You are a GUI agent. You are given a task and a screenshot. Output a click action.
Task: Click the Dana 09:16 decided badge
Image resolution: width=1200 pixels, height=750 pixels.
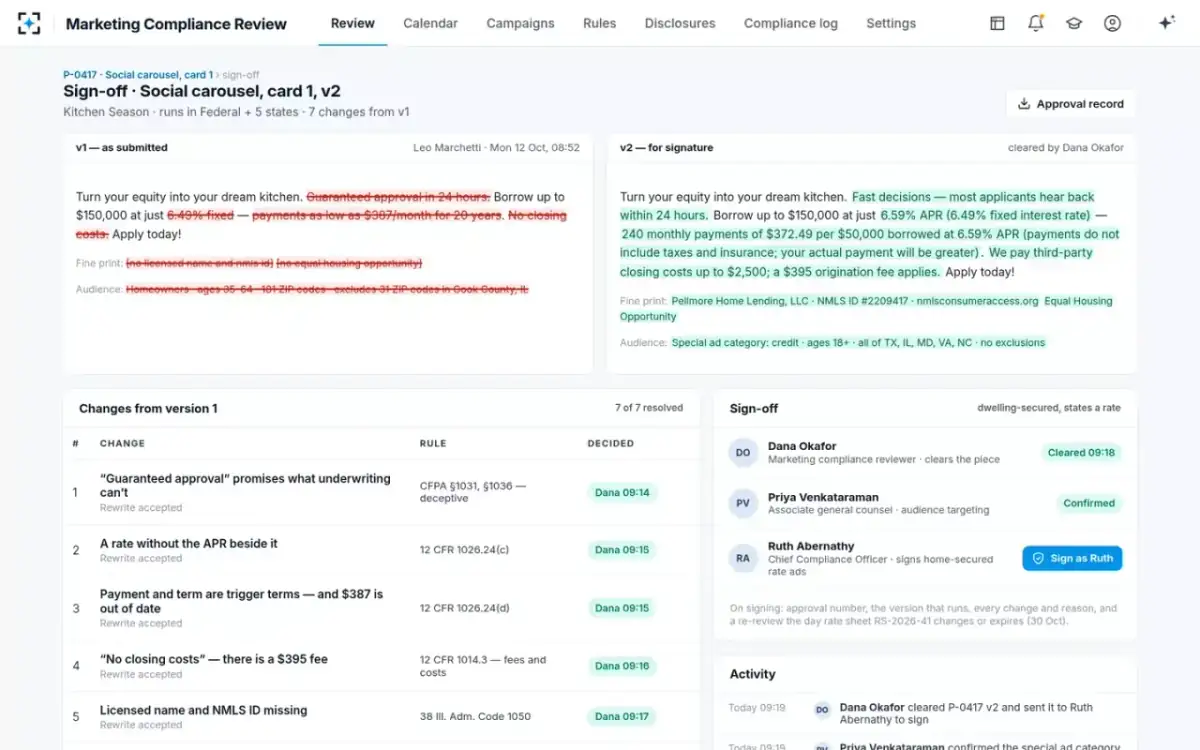tap(622, 665)
